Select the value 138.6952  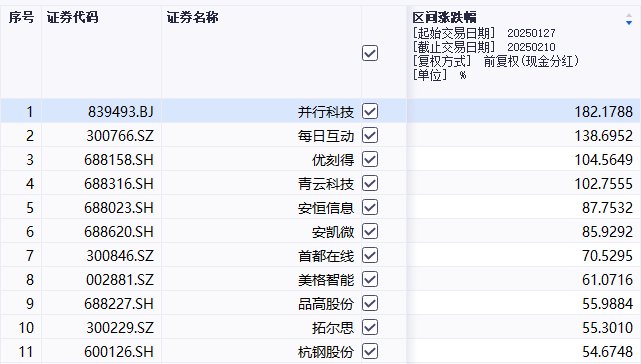(x=603, y=136)
